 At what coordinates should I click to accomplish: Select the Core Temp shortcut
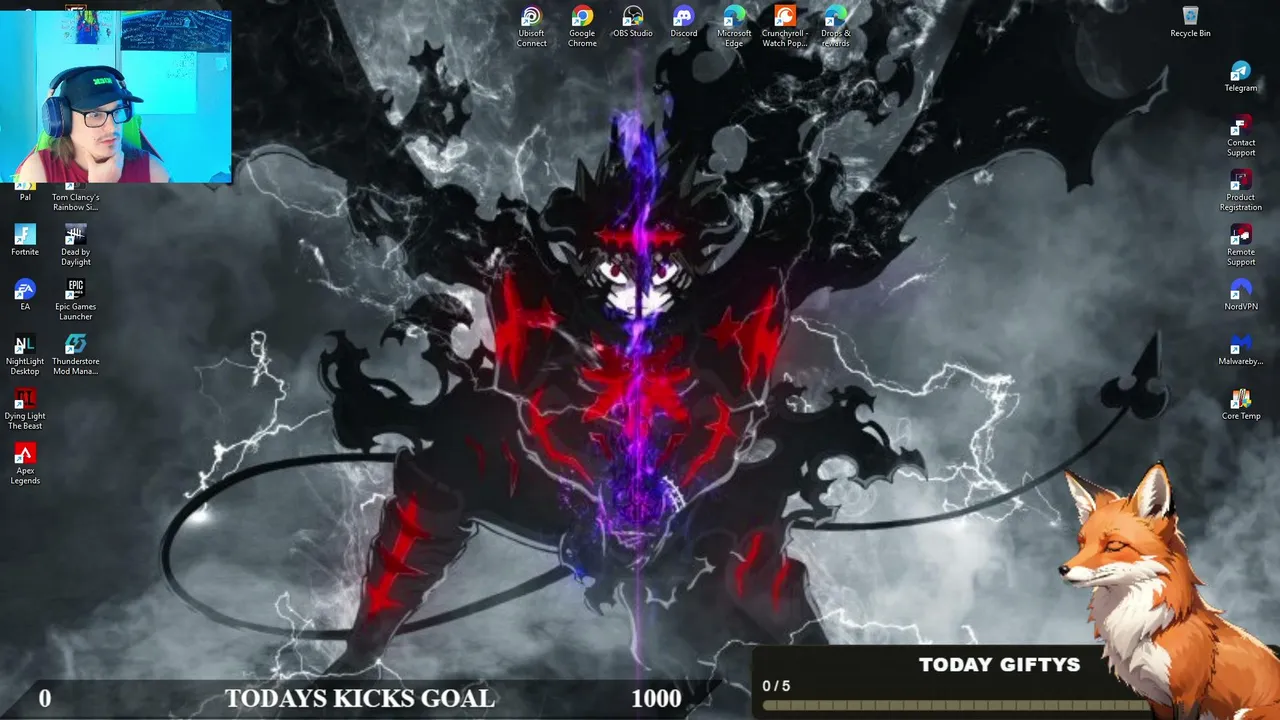pyautogui.click(x=1241, y=405)
